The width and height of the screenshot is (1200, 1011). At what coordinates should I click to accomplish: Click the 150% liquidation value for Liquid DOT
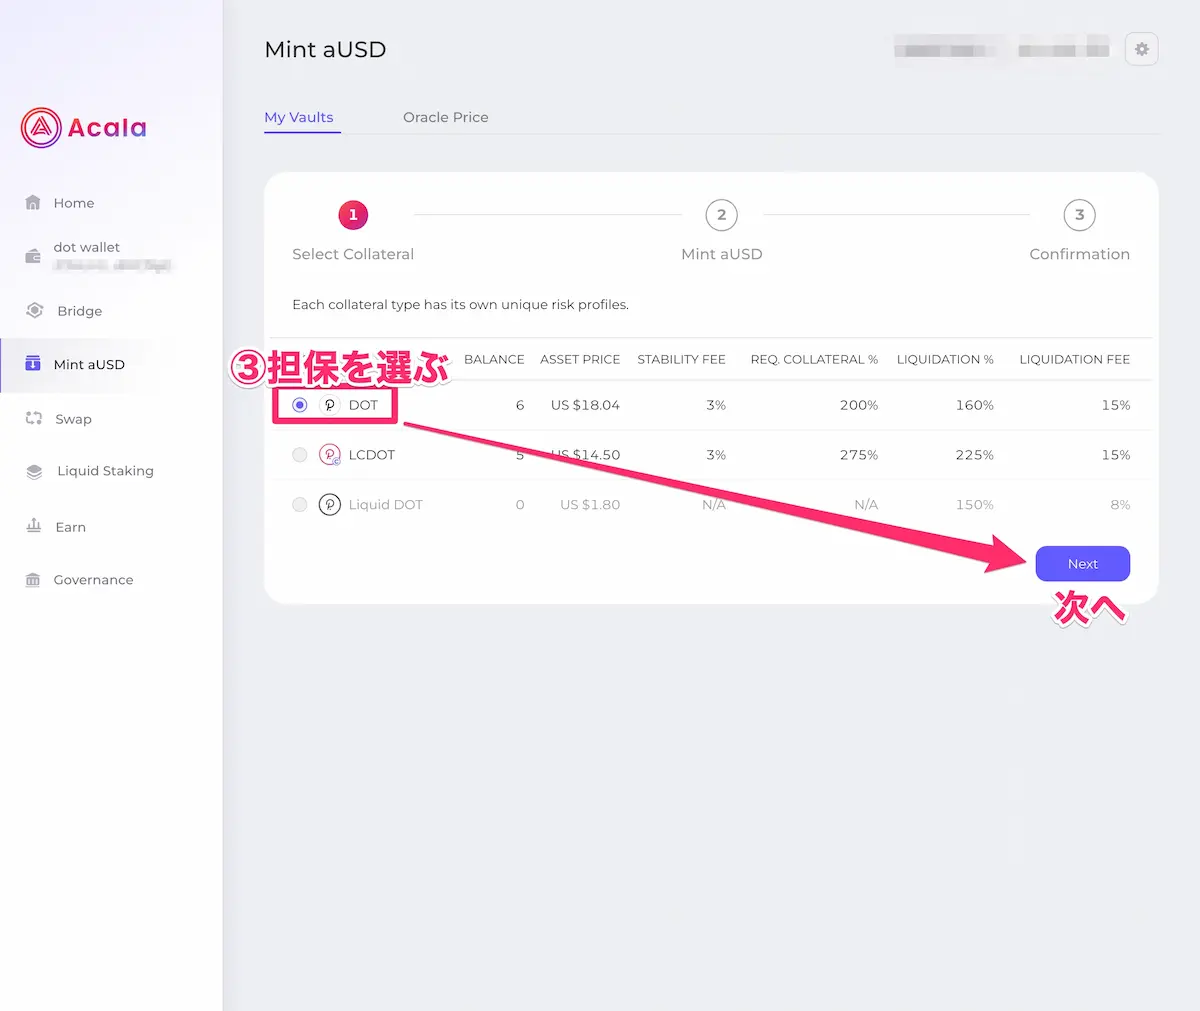(975, 505)
